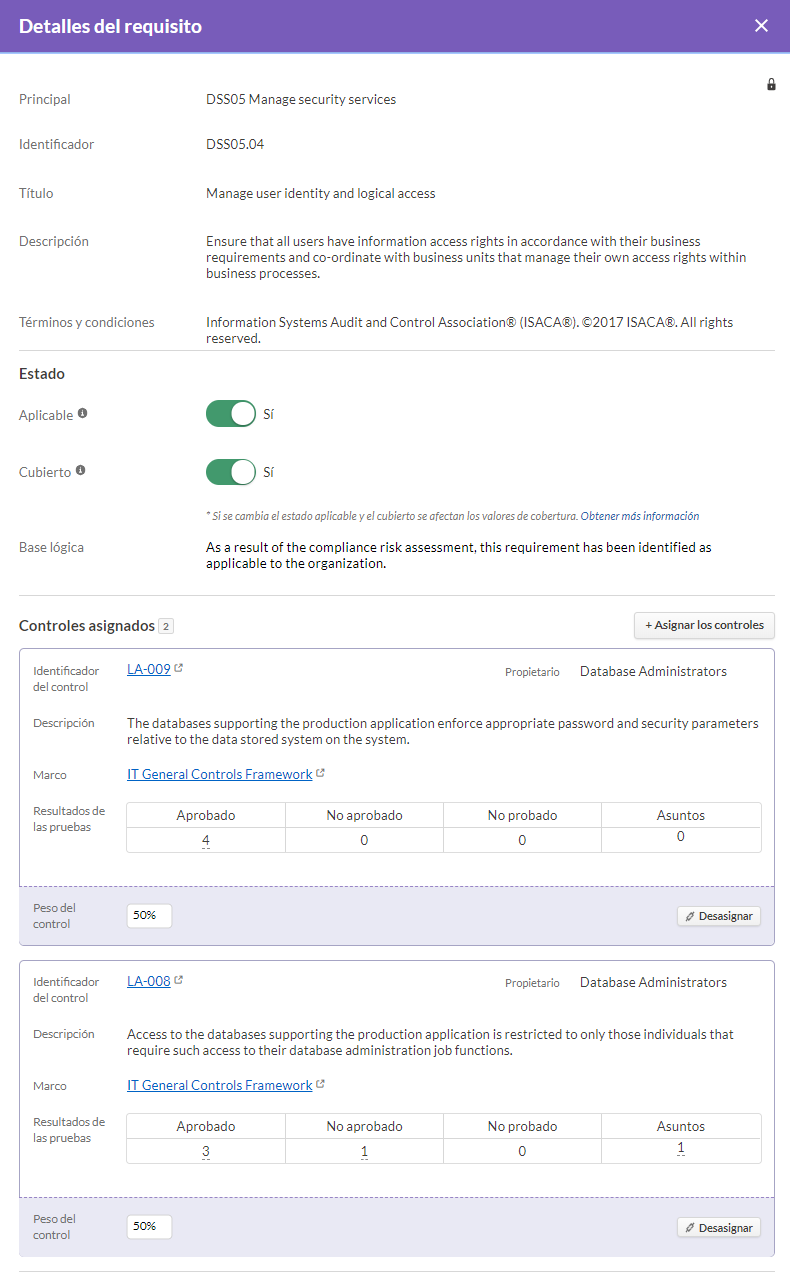Click the DSS05 Manage security services text
Image resolution: width=790 pixels, height=1281 pixels.
pos(301,99)
